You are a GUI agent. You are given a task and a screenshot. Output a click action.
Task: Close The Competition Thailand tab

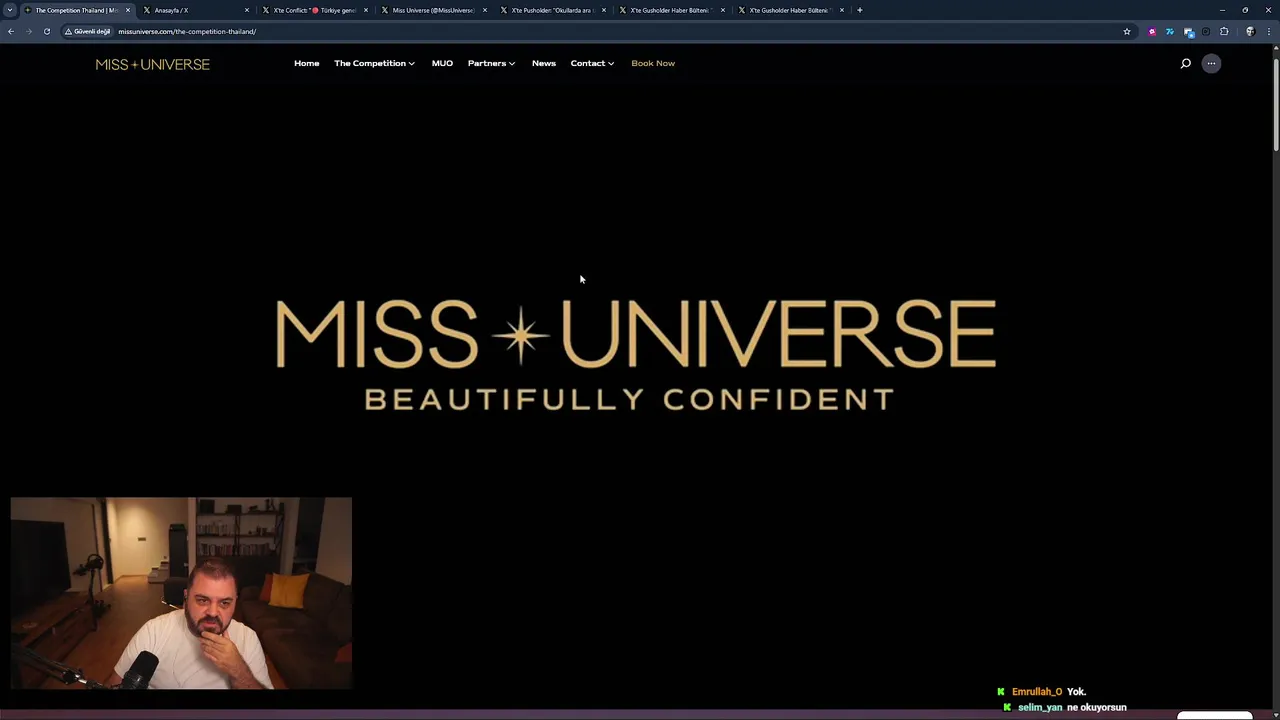click(x=128, y=10)
